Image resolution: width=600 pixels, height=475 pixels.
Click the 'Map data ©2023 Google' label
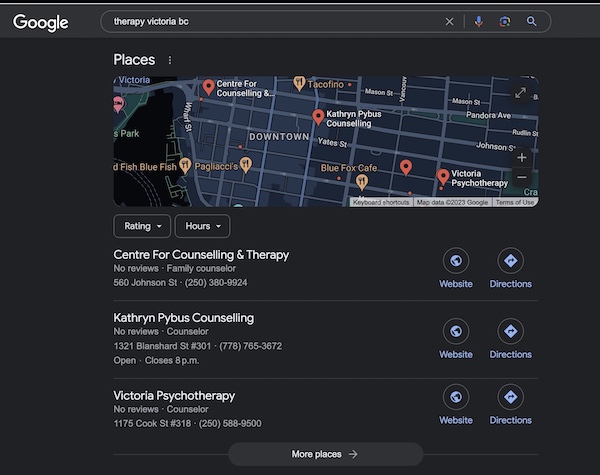pos(452,202)
